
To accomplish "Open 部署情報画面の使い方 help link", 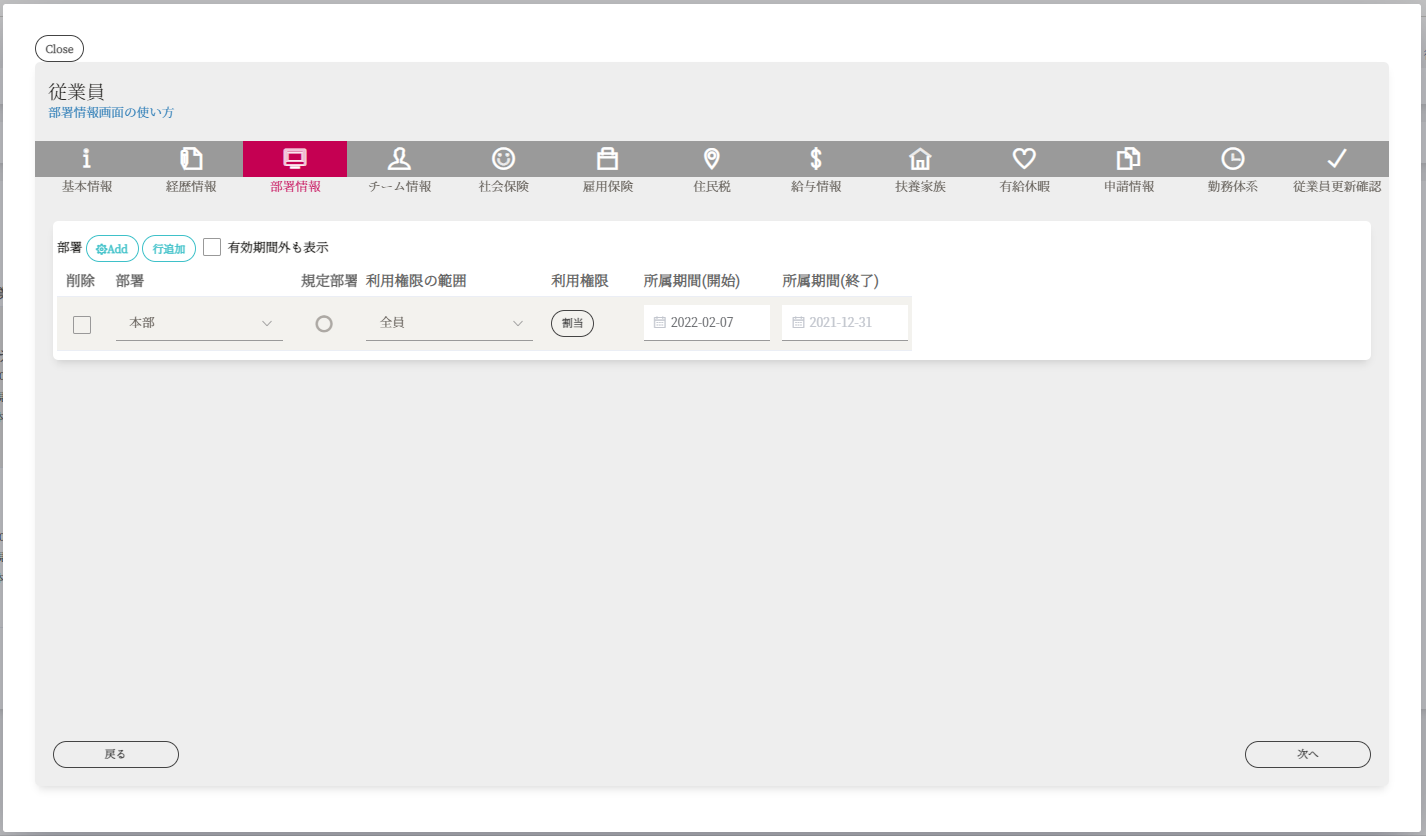I will pyautogui.click(x=111, y=113).
